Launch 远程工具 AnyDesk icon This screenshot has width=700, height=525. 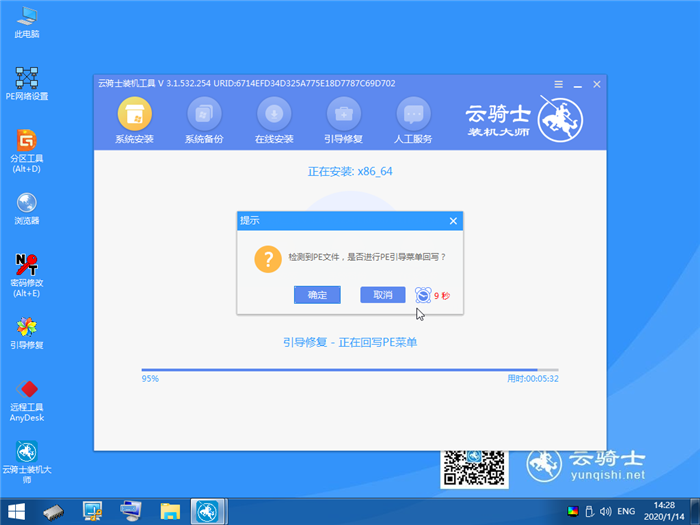(x=27, y=400)
